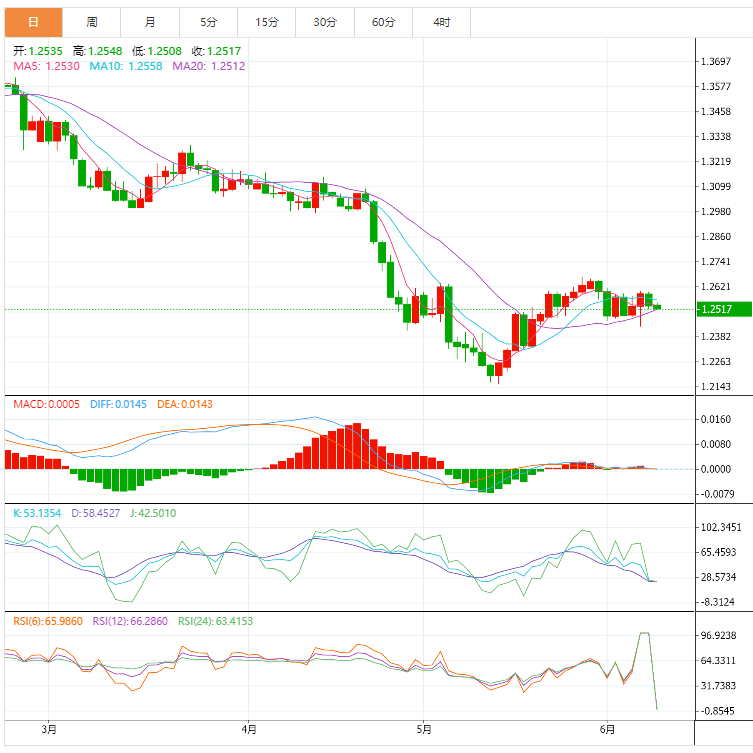Image resolution: width=753 pixels, height=753 pixels.
Task: Click the 1.3099 price axis label
Action: [716, 186]
